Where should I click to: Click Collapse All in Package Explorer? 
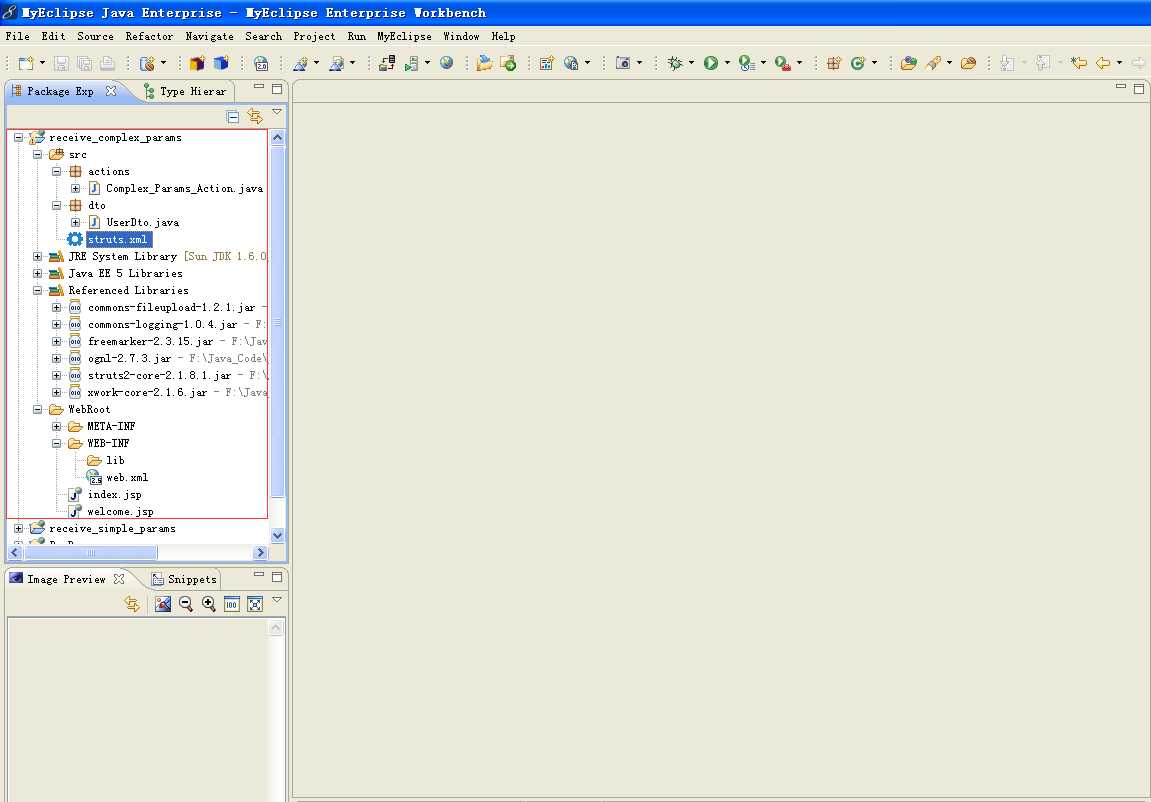tap(233, 117)
